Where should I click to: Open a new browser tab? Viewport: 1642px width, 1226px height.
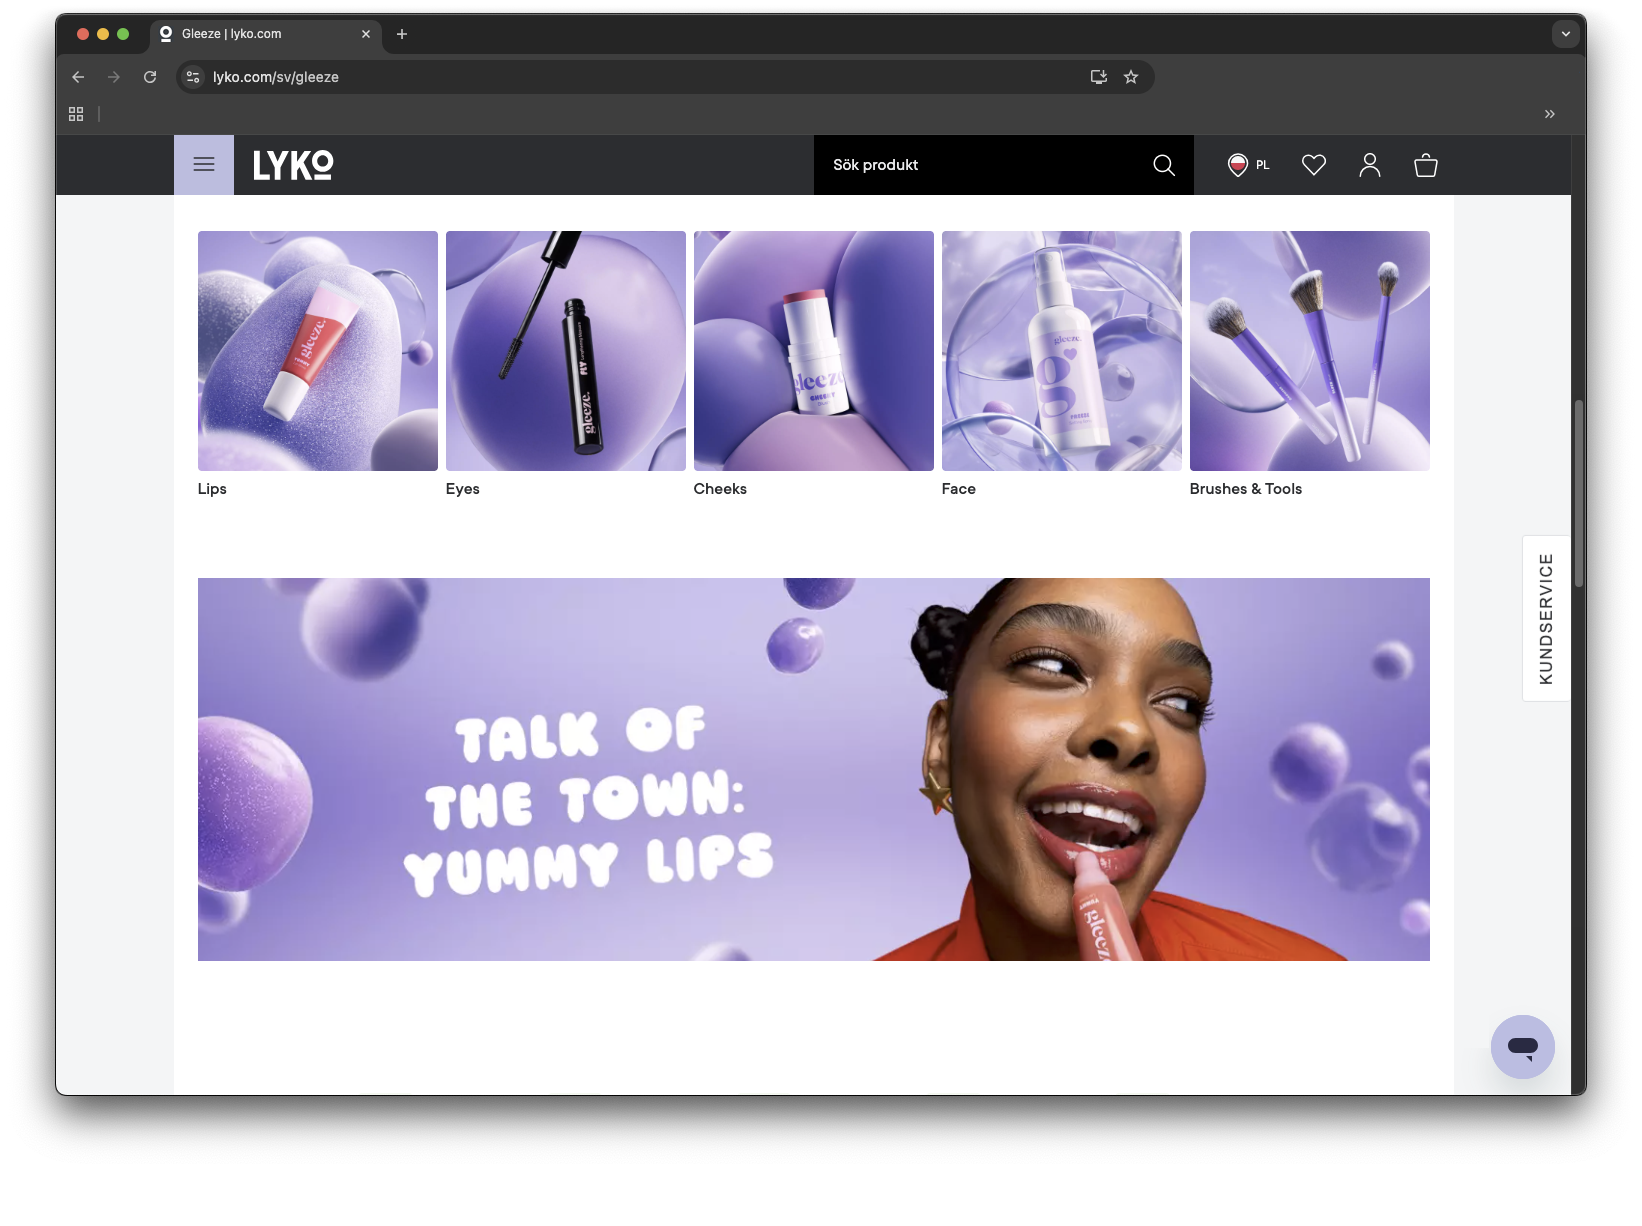402,34
